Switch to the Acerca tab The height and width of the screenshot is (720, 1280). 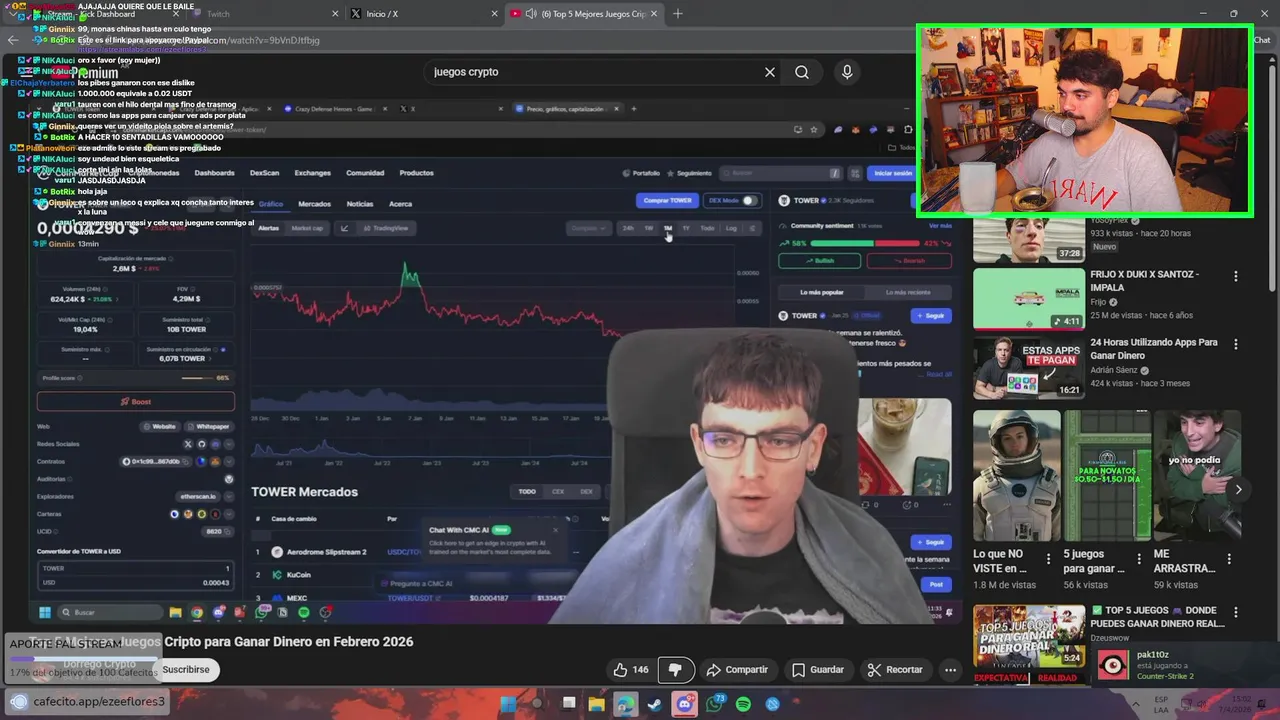400,204
